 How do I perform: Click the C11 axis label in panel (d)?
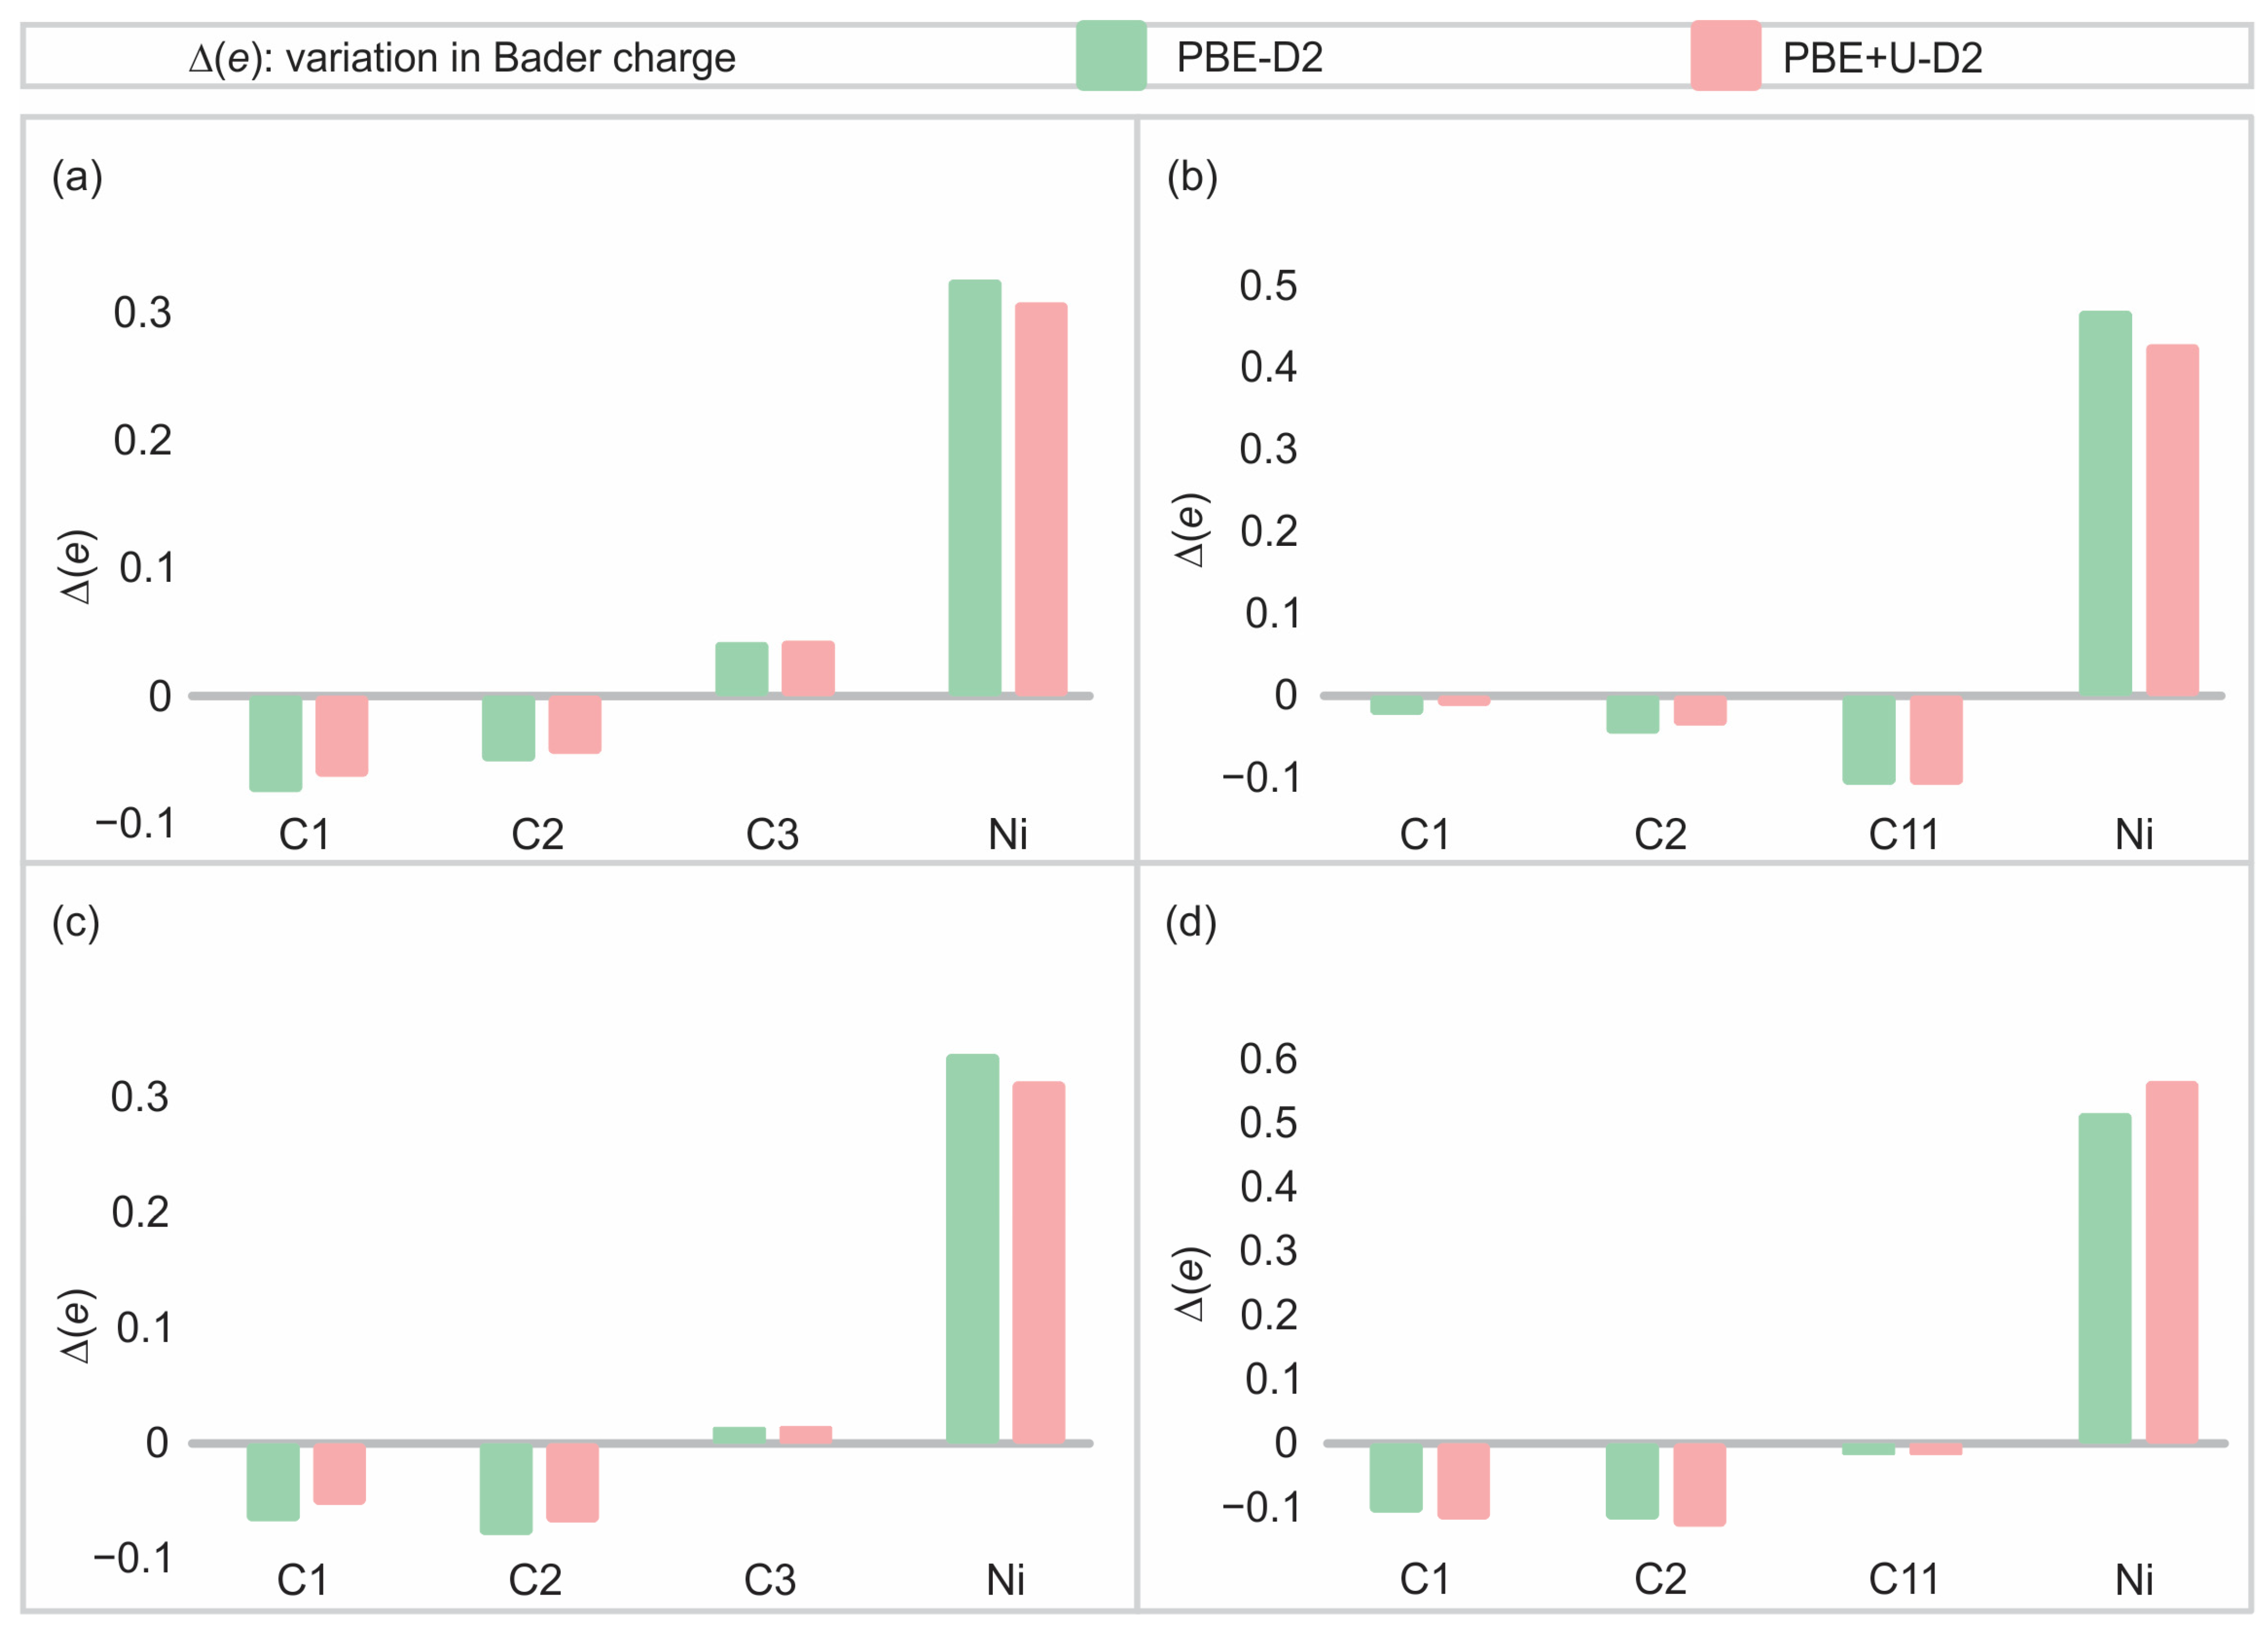(x=1903, y=1580)
